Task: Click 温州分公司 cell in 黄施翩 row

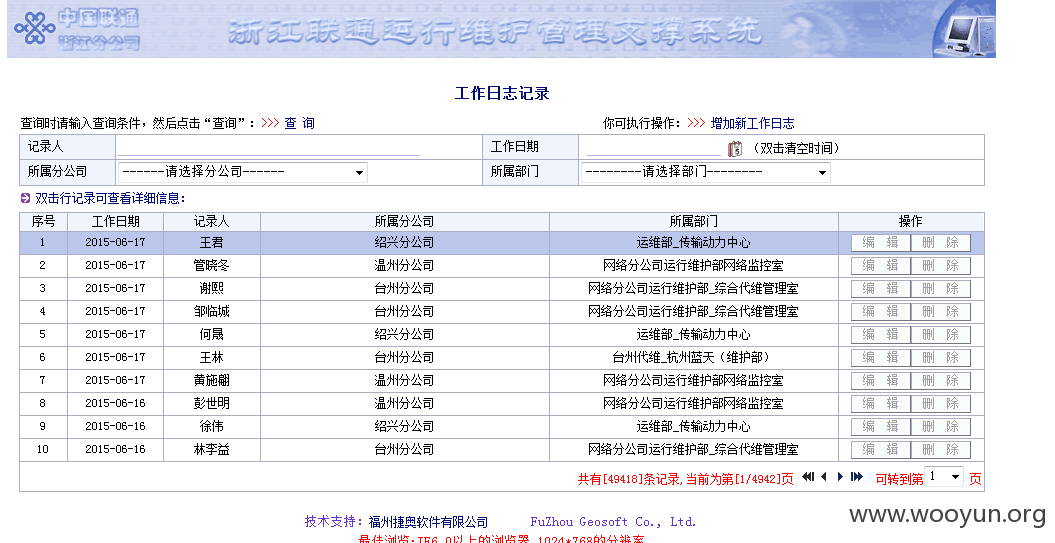Action: pos(404,380)
